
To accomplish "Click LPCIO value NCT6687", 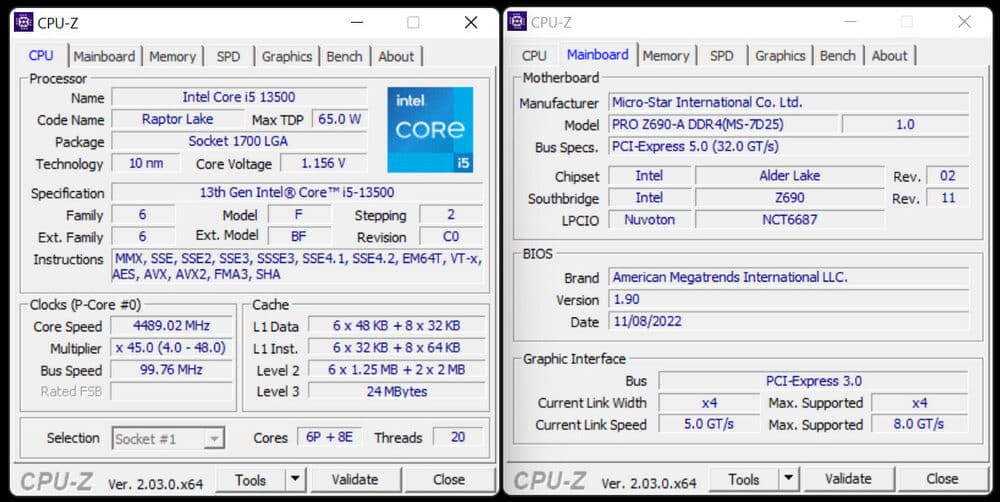I will 790,219.
